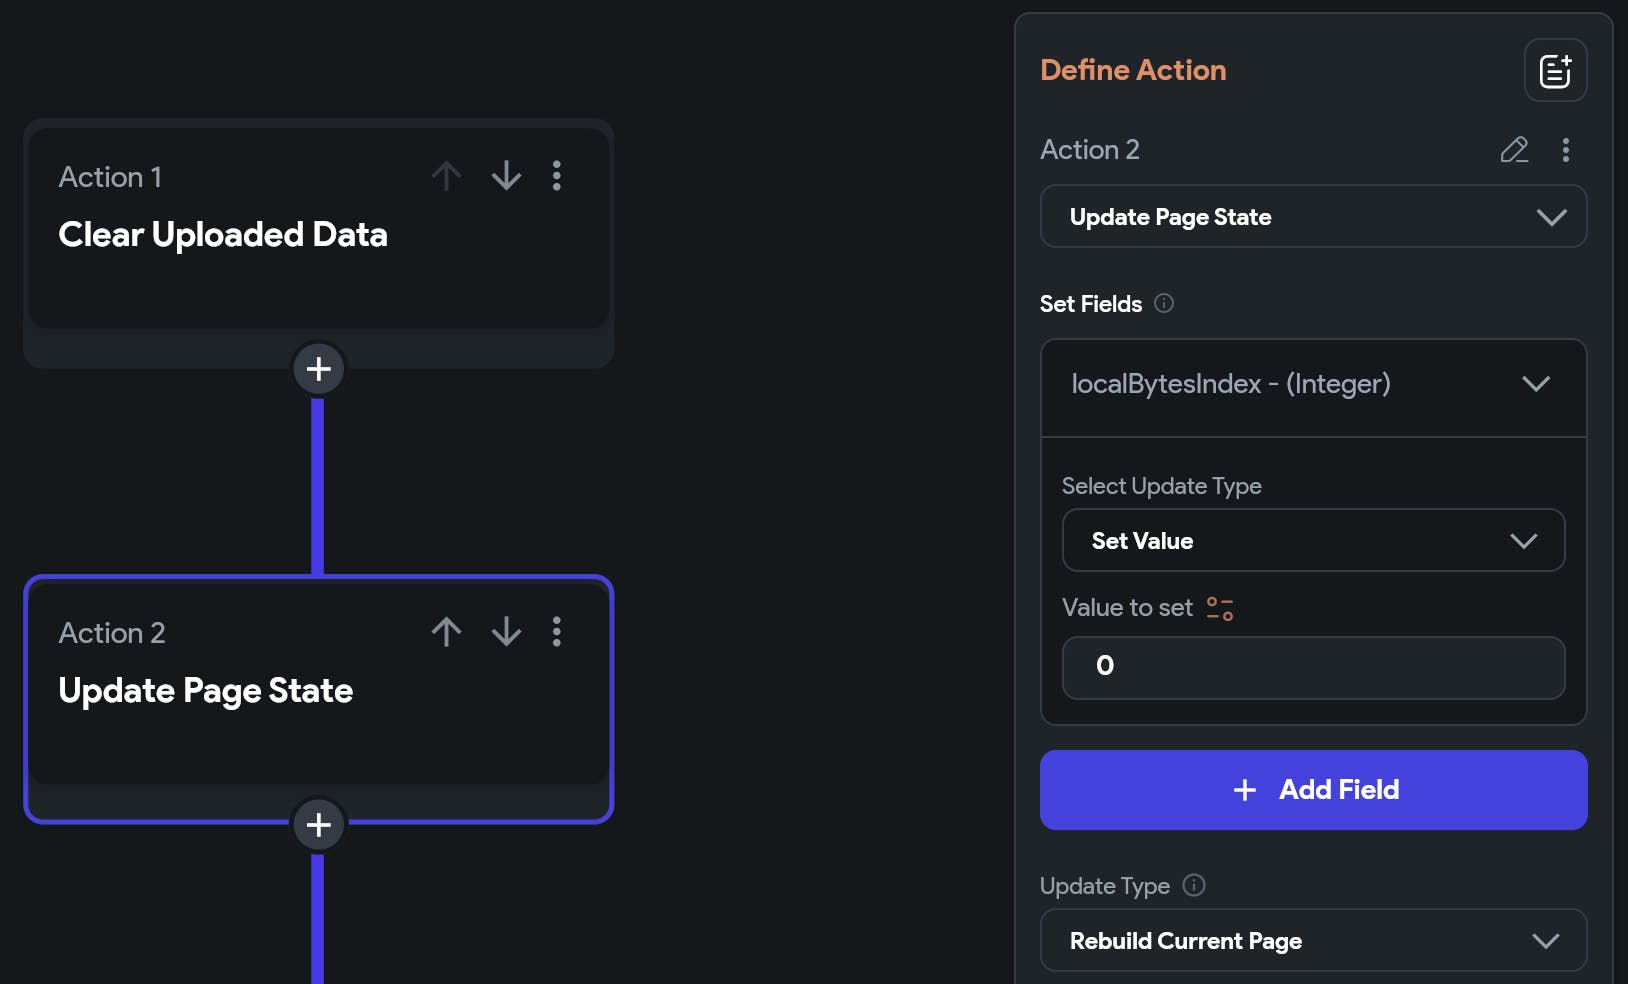Open Action 1 three-dot options menu

557,176
